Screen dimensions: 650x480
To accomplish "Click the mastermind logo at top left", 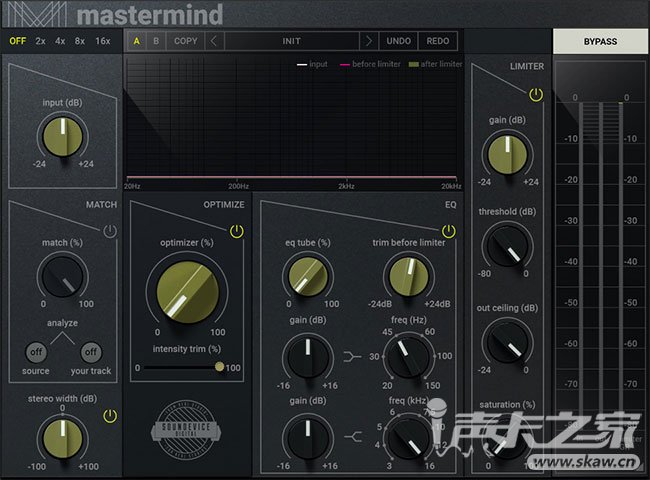I will [x=115, y=15].
